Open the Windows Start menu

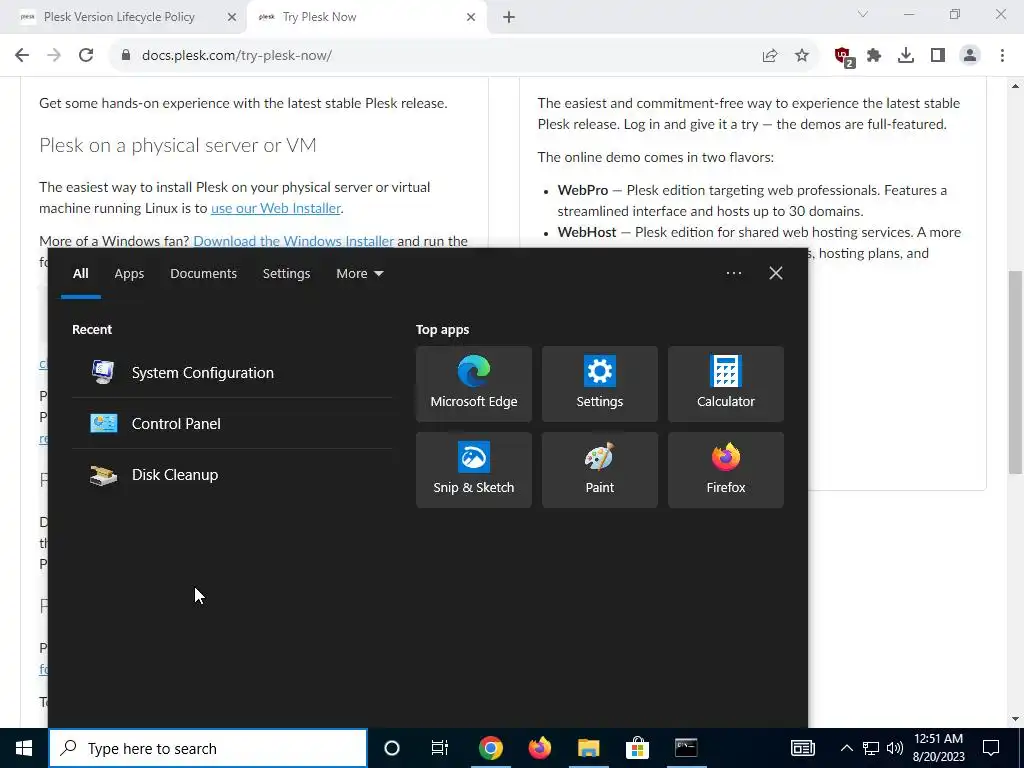(x=24, y=748)
